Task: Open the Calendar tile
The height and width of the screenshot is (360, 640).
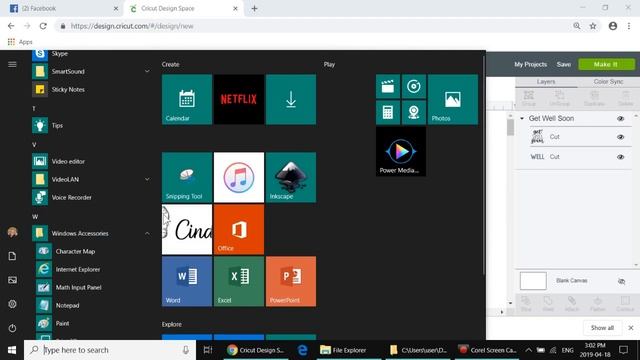Action: (187, 99)
